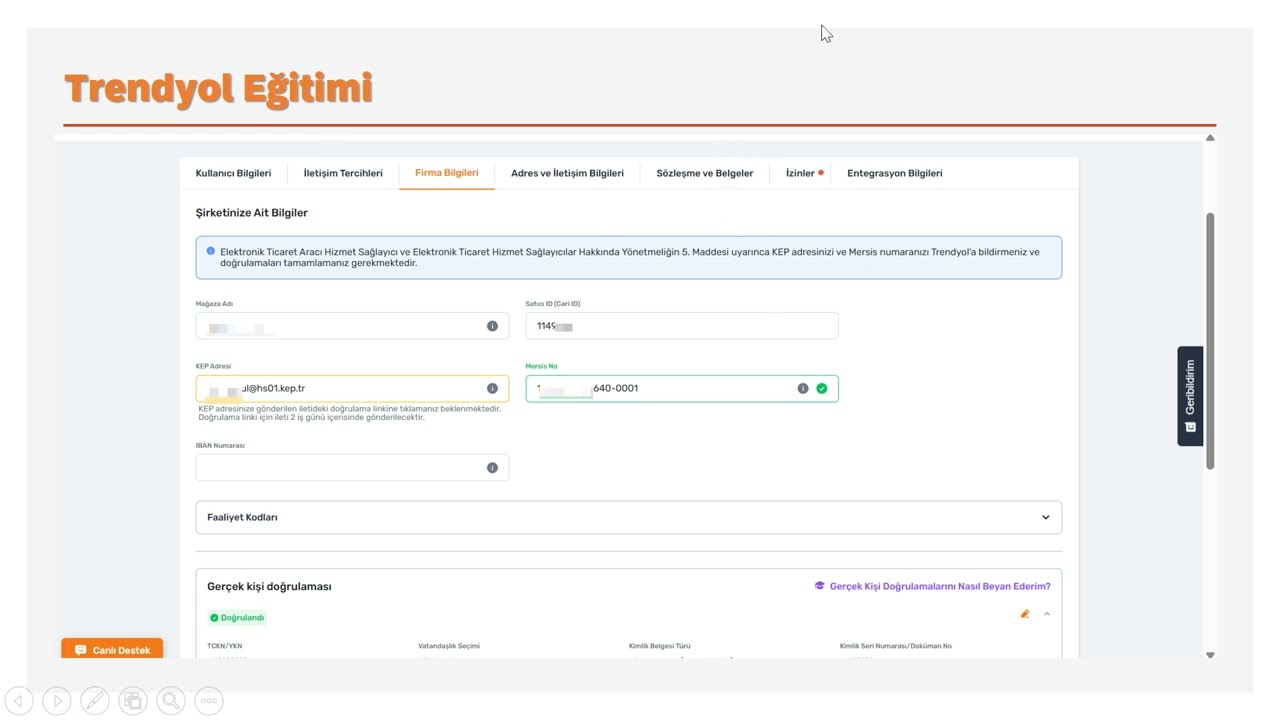Open Entegrasyon Bilgileri tab
The image size is (1280, 720).
point(895,173)
